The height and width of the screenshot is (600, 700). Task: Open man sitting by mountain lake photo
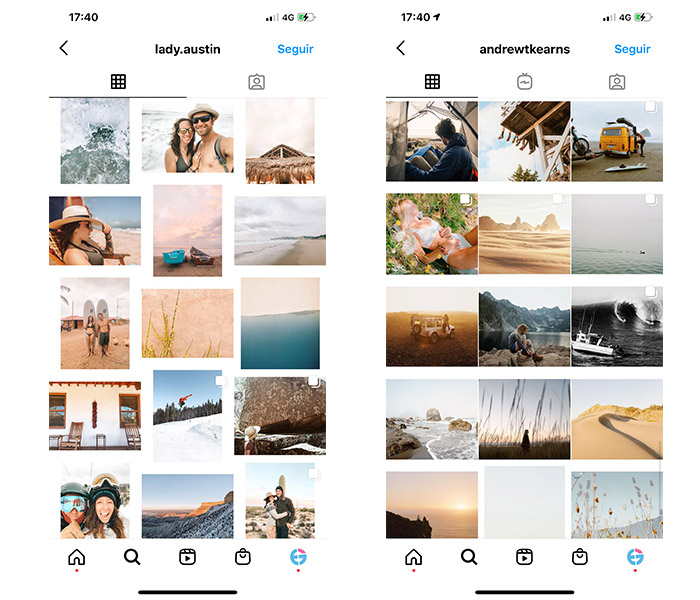[525, 326]
